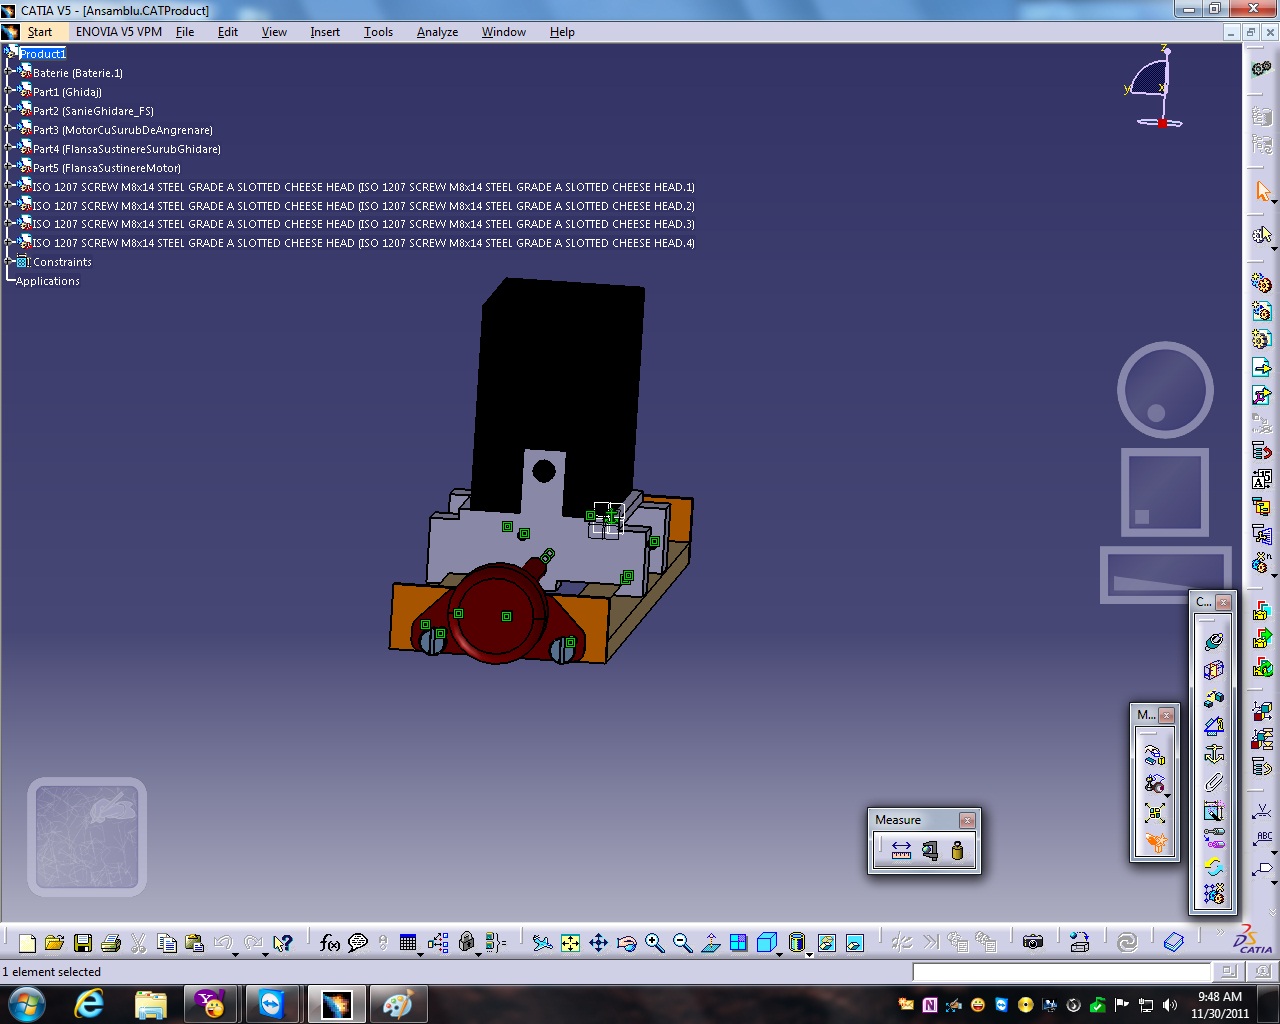Select the Applications tree item

click(x=48, y=281)
